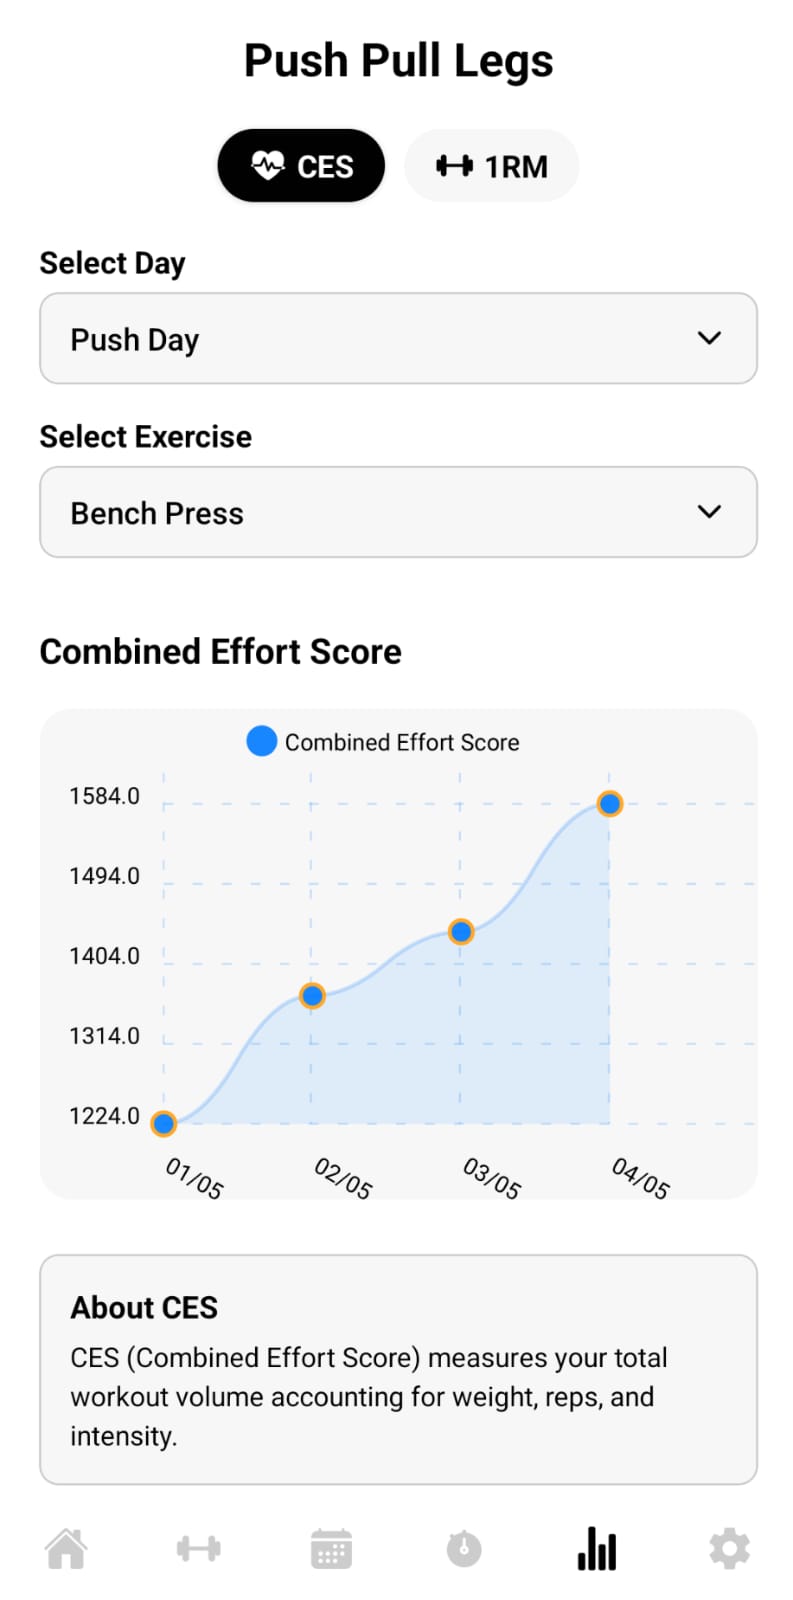Expand the Select Exercise chevron arrow
This screenshot has width=793, height=1600.
pos(709,512)
